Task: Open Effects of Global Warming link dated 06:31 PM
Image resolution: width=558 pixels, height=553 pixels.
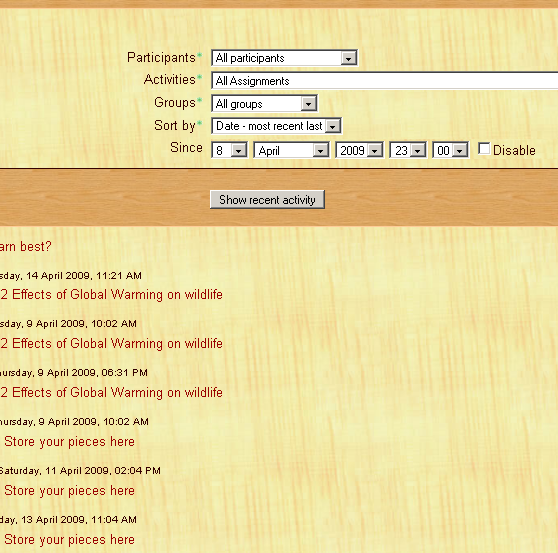Action: [111, 393]
